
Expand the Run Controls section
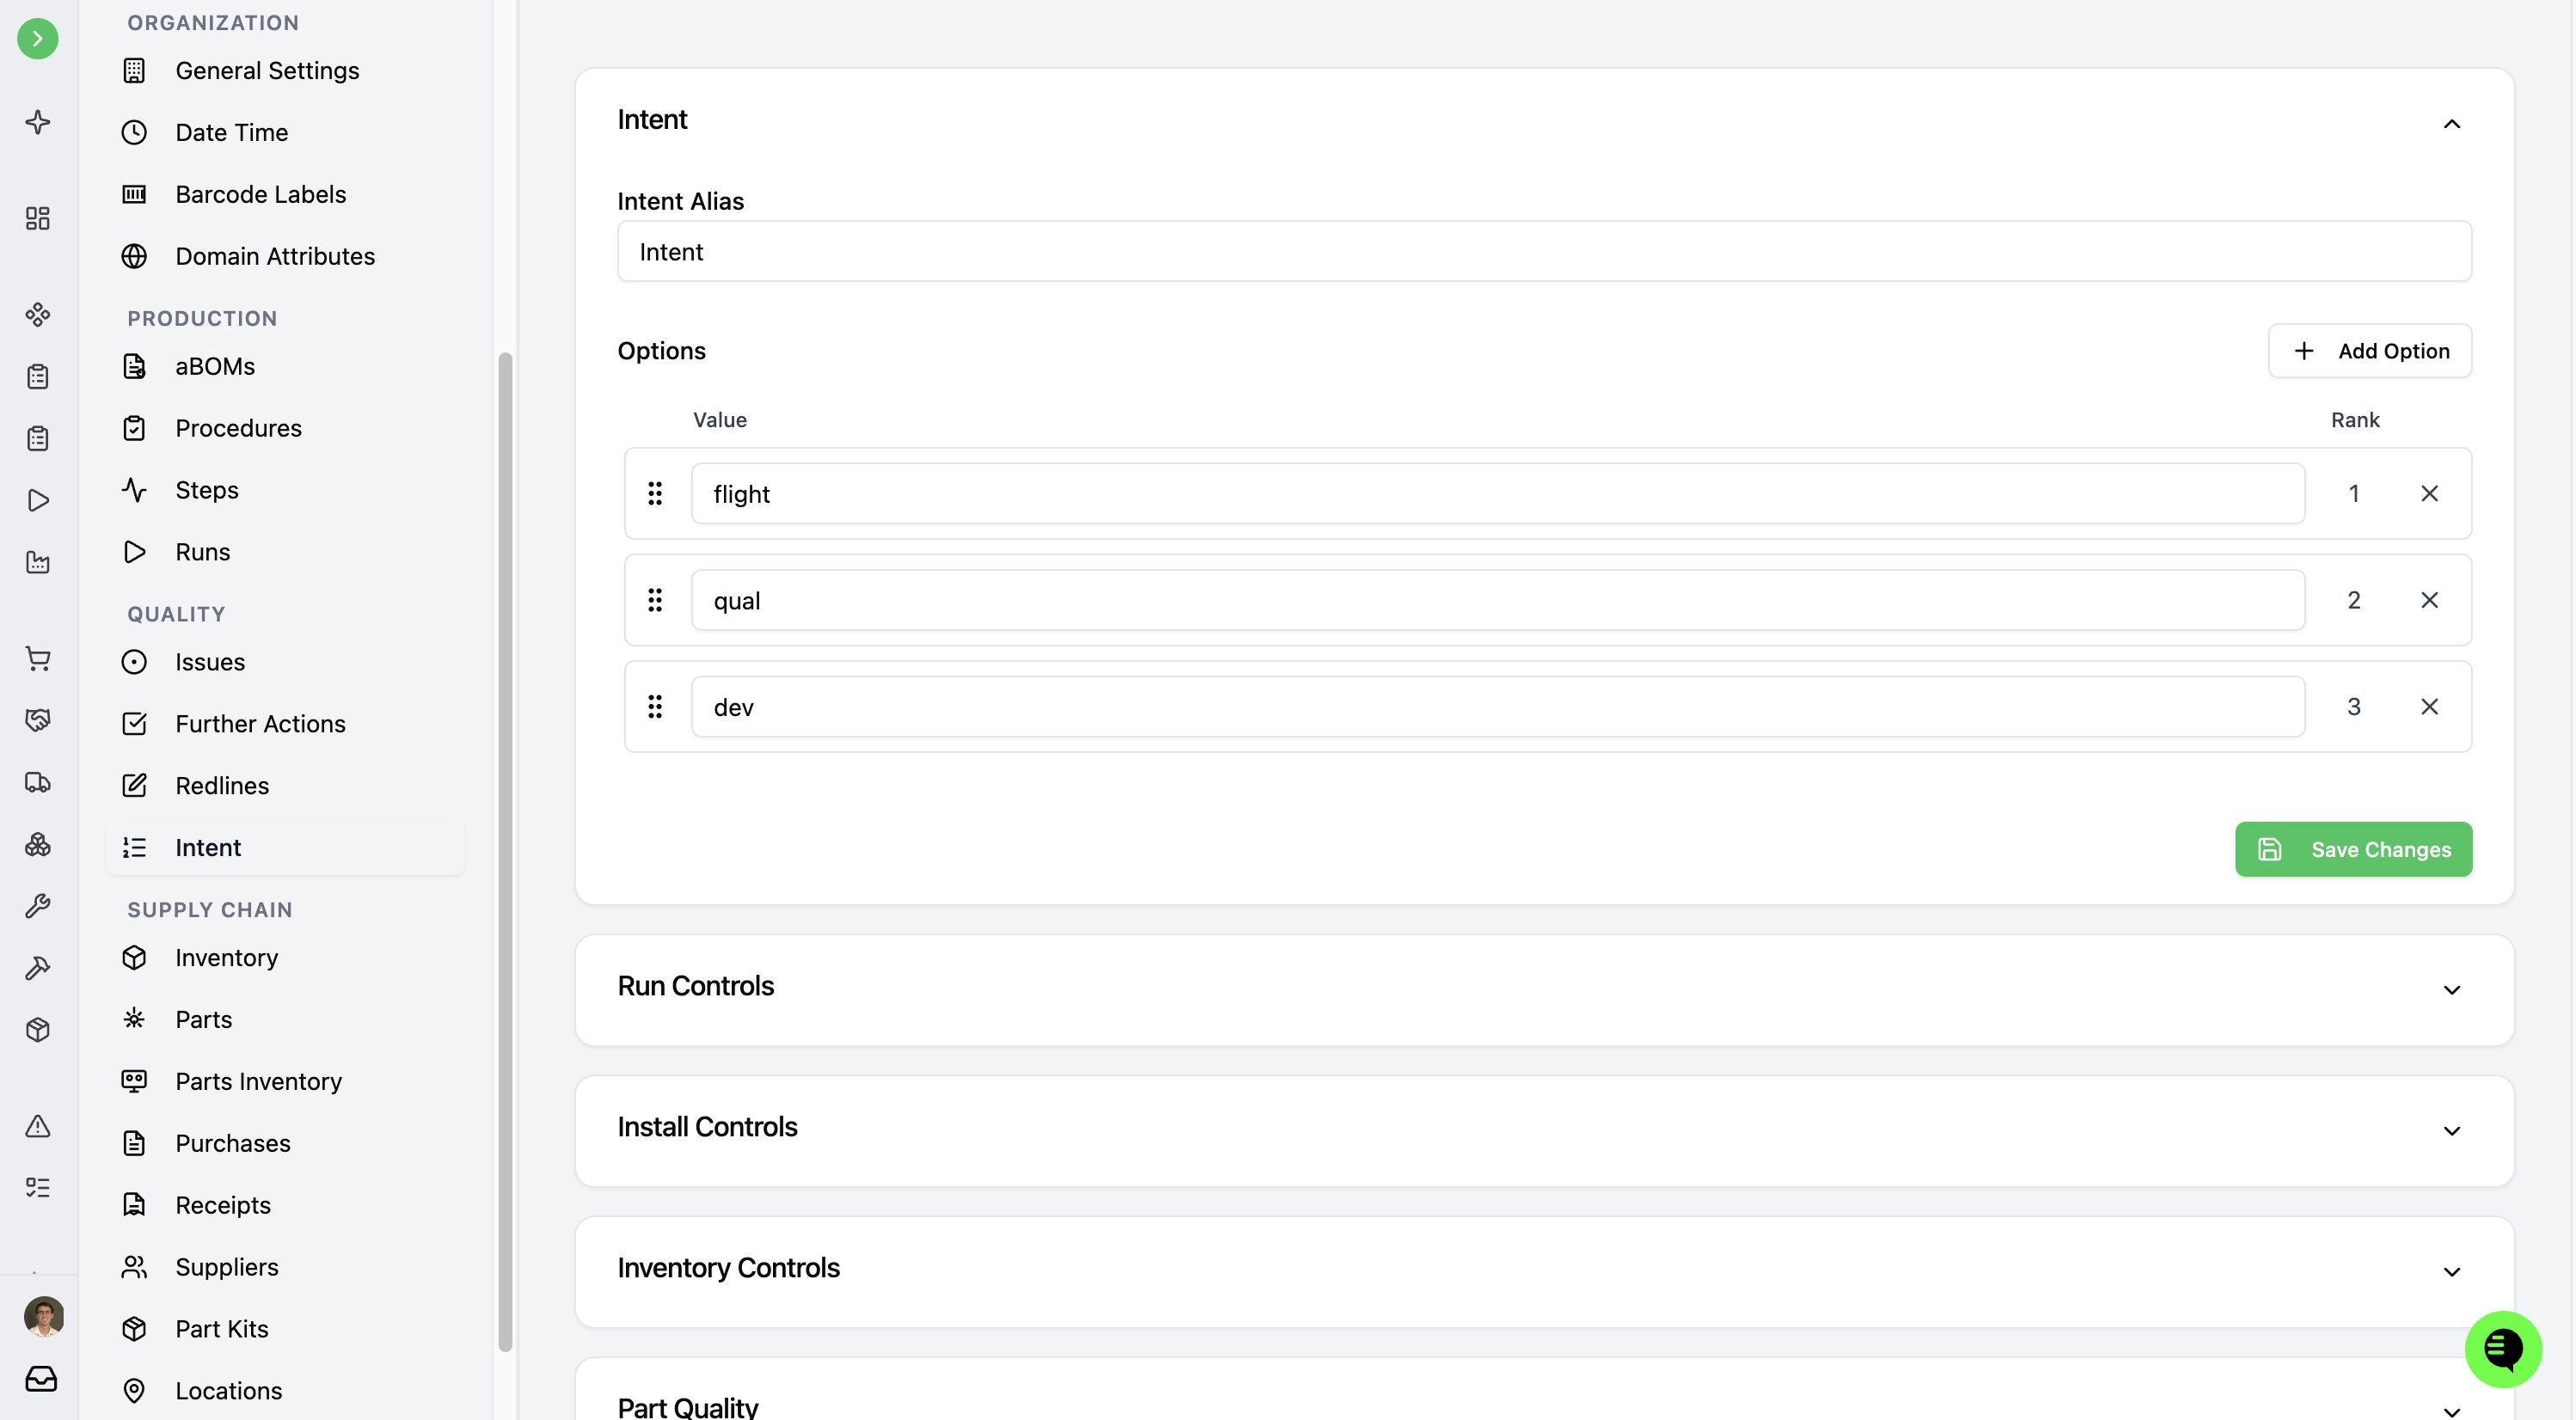coord(2451,990)
